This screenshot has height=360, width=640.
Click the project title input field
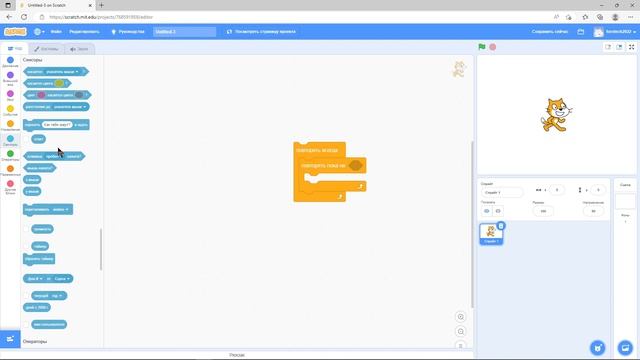184,31
